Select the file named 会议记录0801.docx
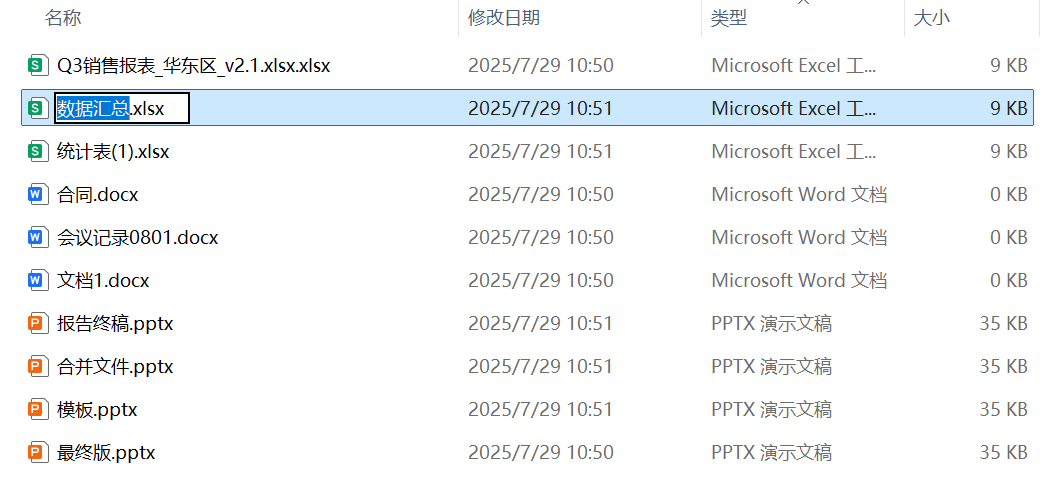Viewport: 1055px width, 481px height. (x=138, y=238)
